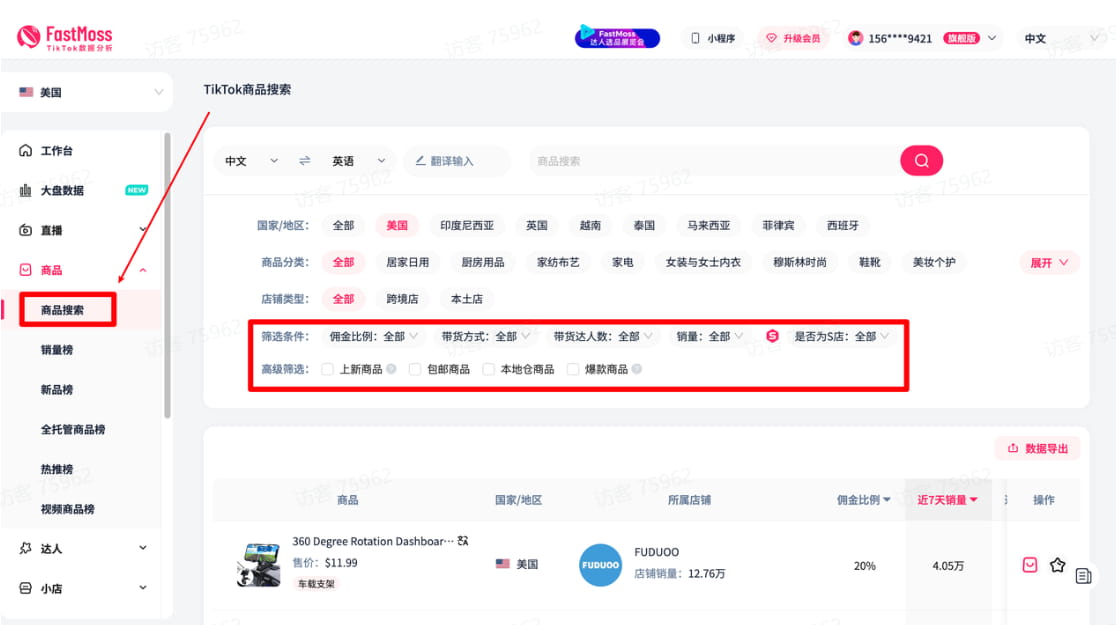Click the user avatar icon
Image resolution: width=1116 pixels, height=625 pixels.
pyautogui.click(x=855, y=38)
